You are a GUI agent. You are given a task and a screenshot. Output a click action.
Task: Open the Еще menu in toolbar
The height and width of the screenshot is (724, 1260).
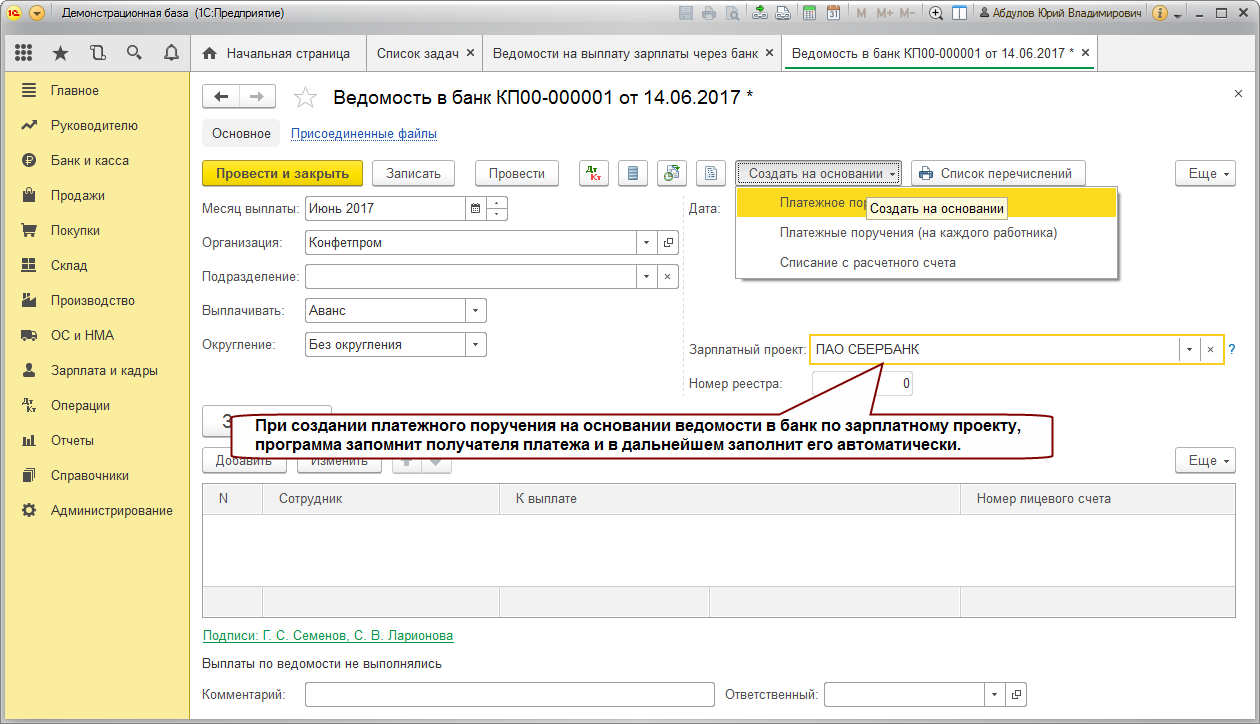coord(1205,173)
